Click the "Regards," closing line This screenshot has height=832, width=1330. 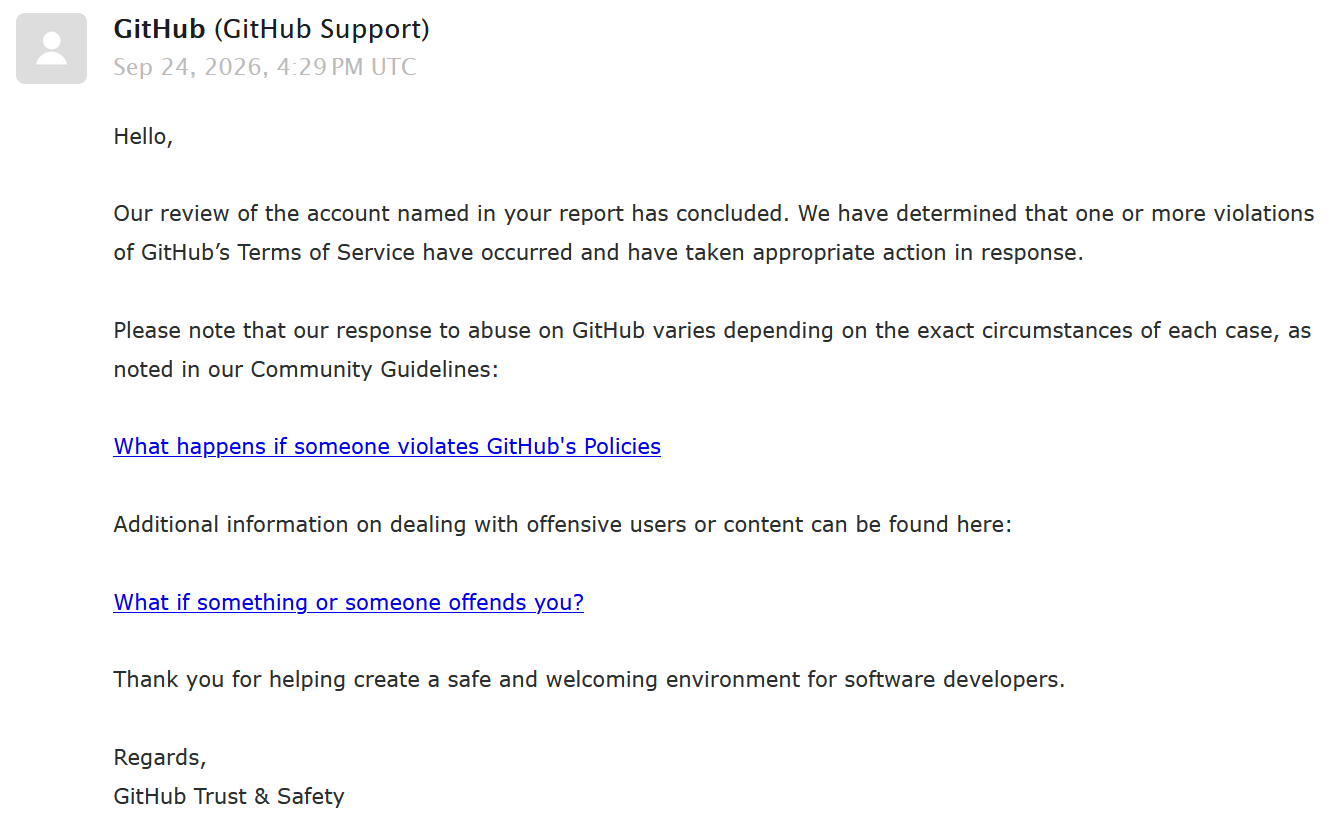pos(160,758)
